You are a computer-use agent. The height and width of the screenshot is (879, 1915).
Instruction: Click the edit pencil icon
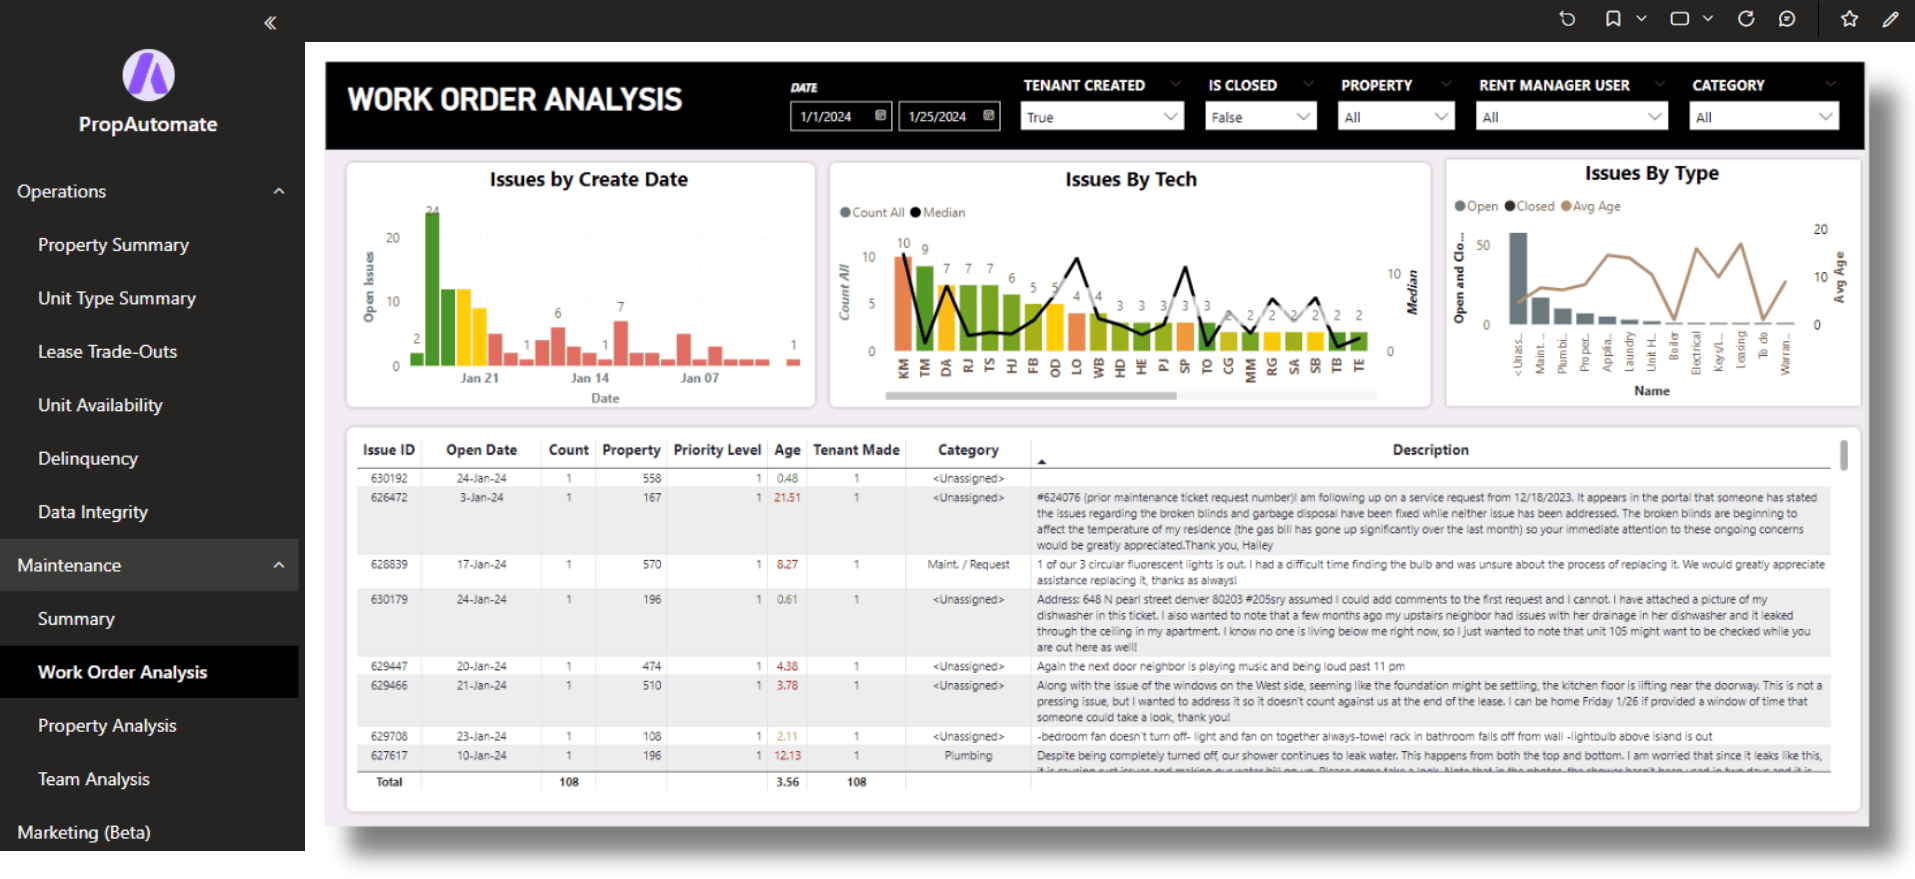[1890, 18]
